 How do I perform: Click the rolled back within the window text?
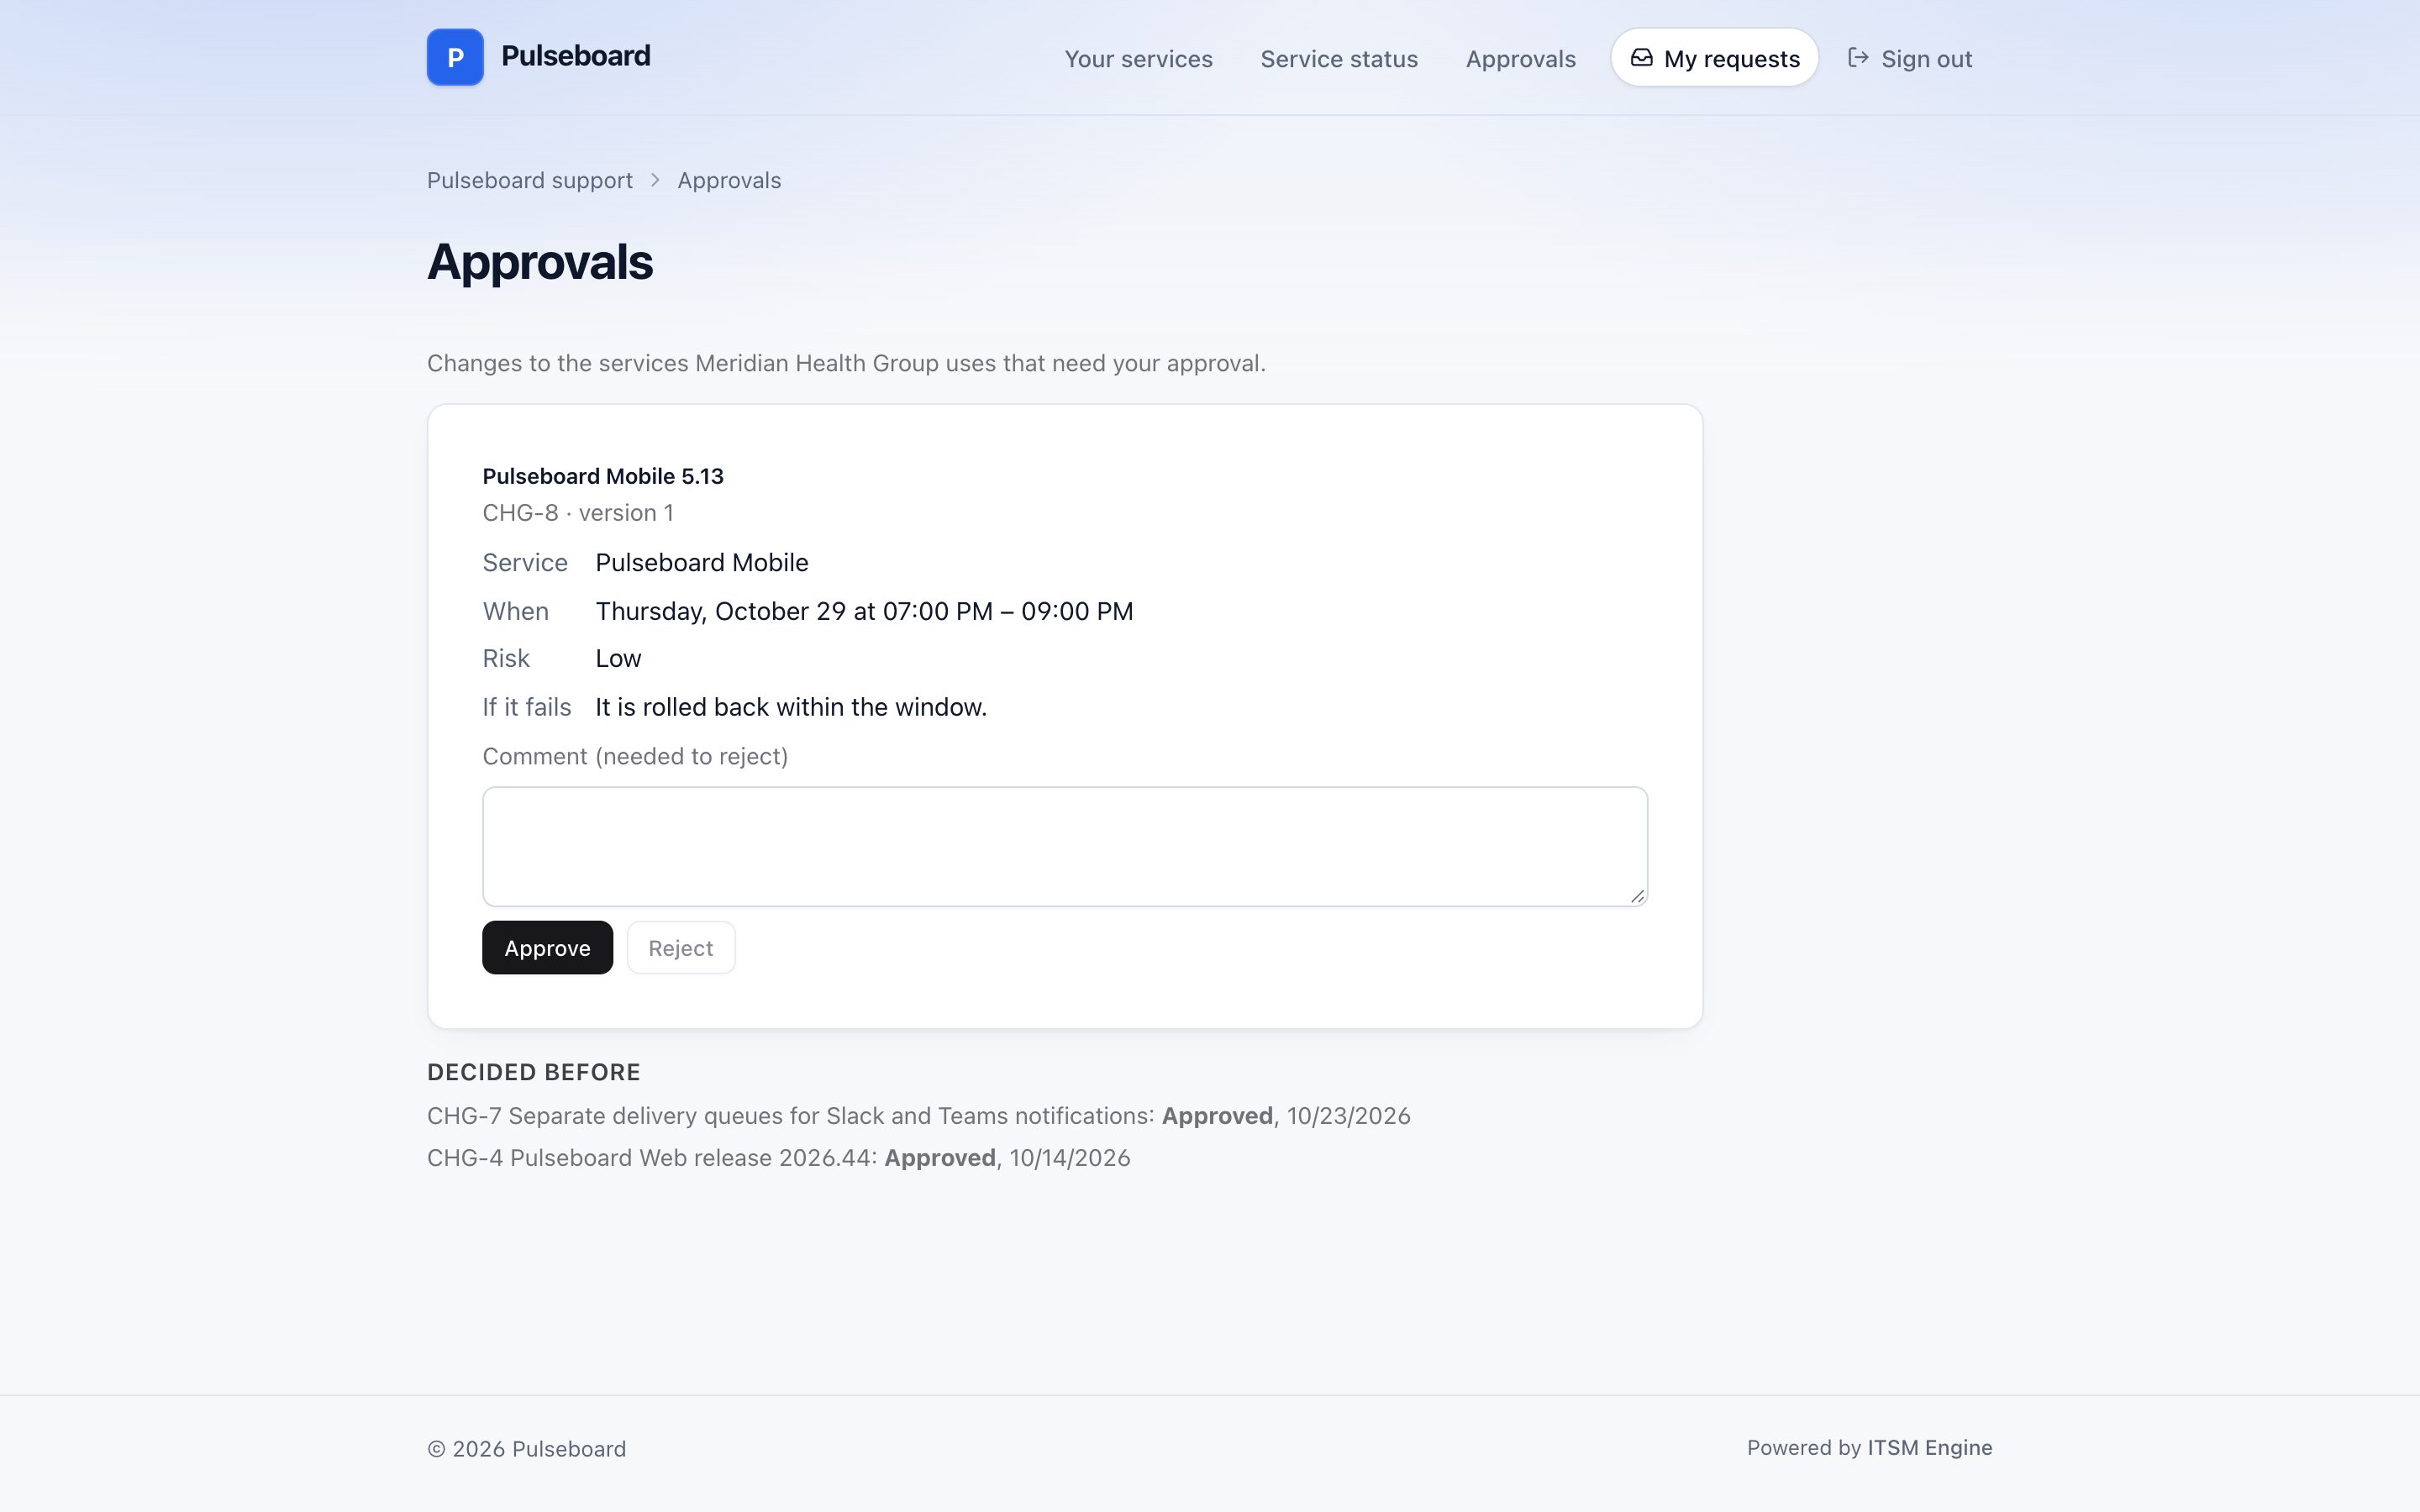pyautogui.click(x=791, y=707)
